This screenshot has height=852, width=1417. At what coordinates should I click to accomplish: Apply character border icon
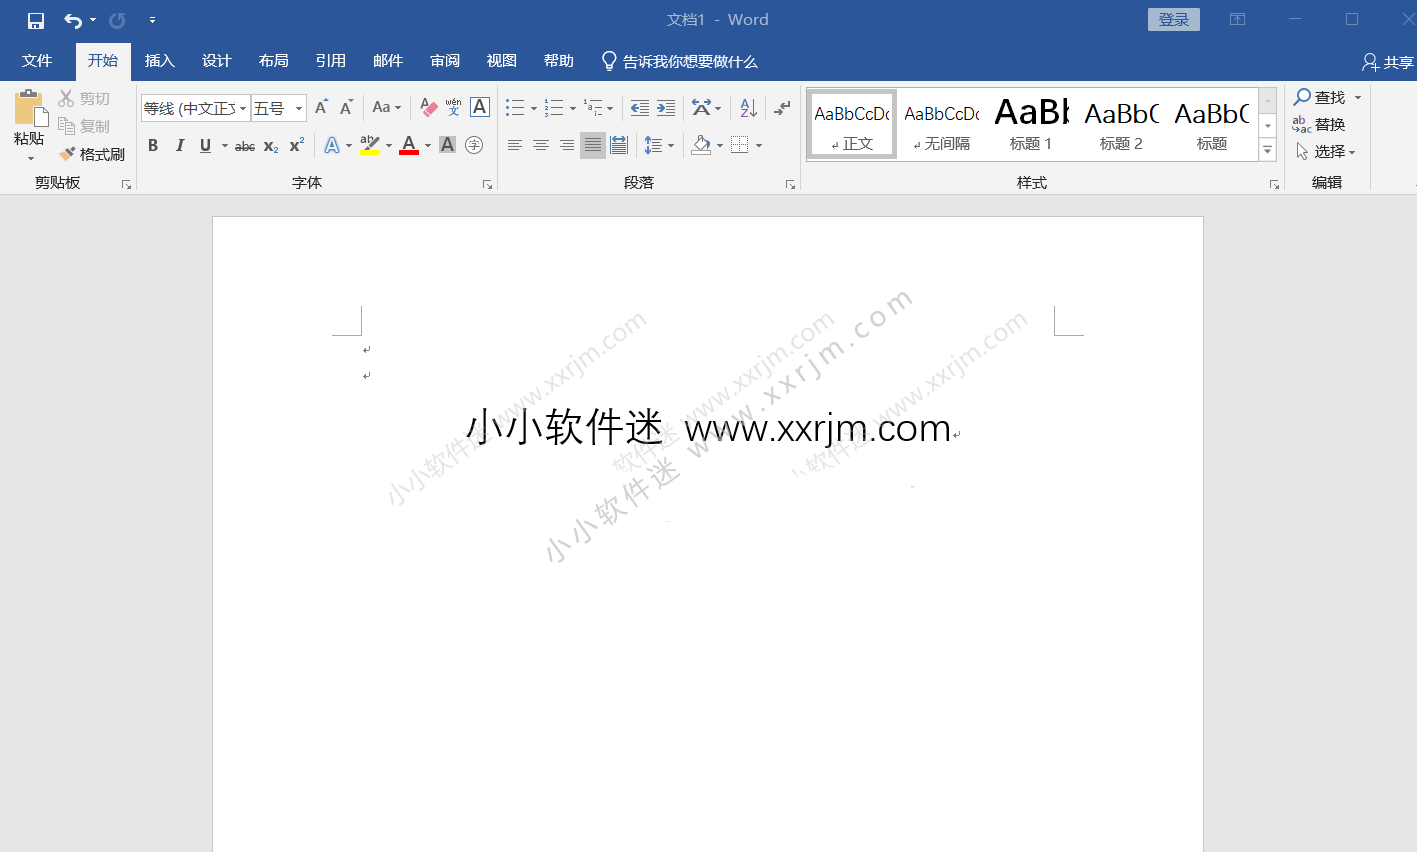pyautogui.click(x=480, y=107)
